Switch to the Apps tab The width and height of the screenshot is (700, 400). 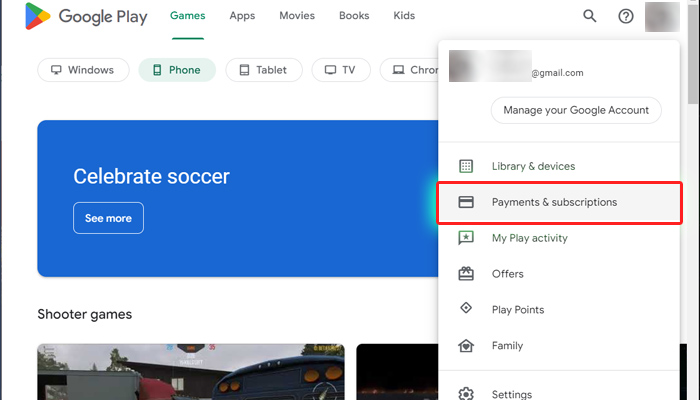pyautogui.click(x=242, y=16)
